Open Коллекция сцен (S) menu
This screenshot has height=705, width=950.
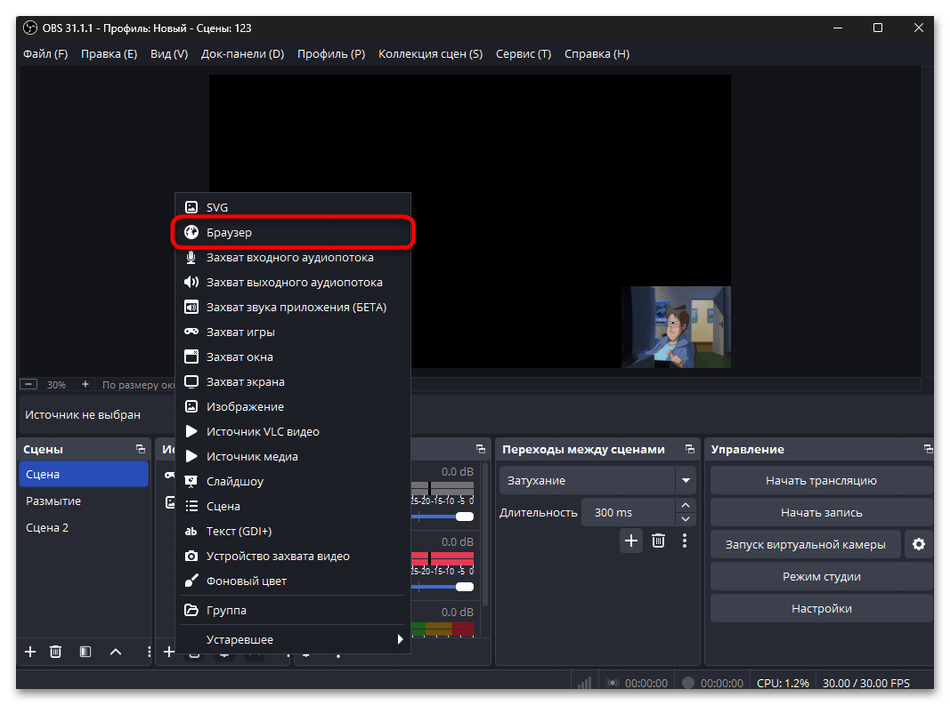431,54
